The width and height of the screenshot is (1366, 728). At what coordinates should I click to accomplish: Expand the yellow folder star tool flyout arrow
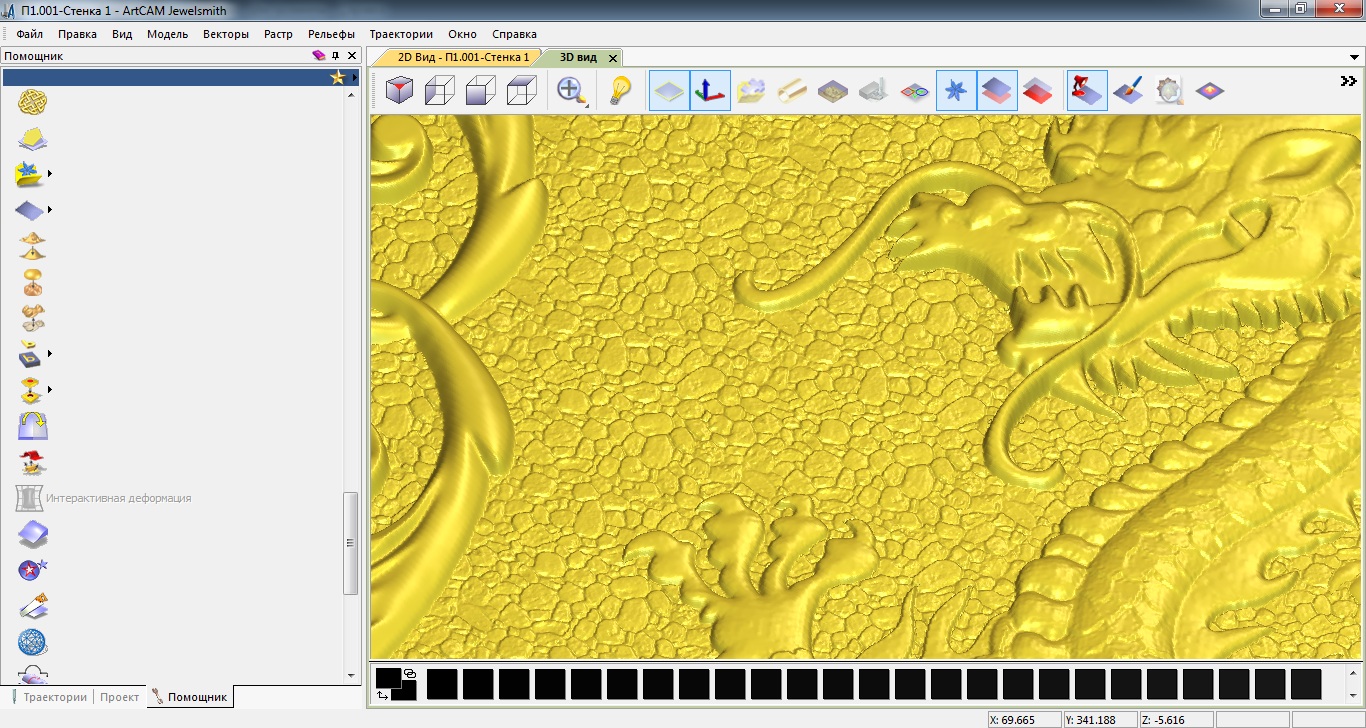[x=49, y=174]
